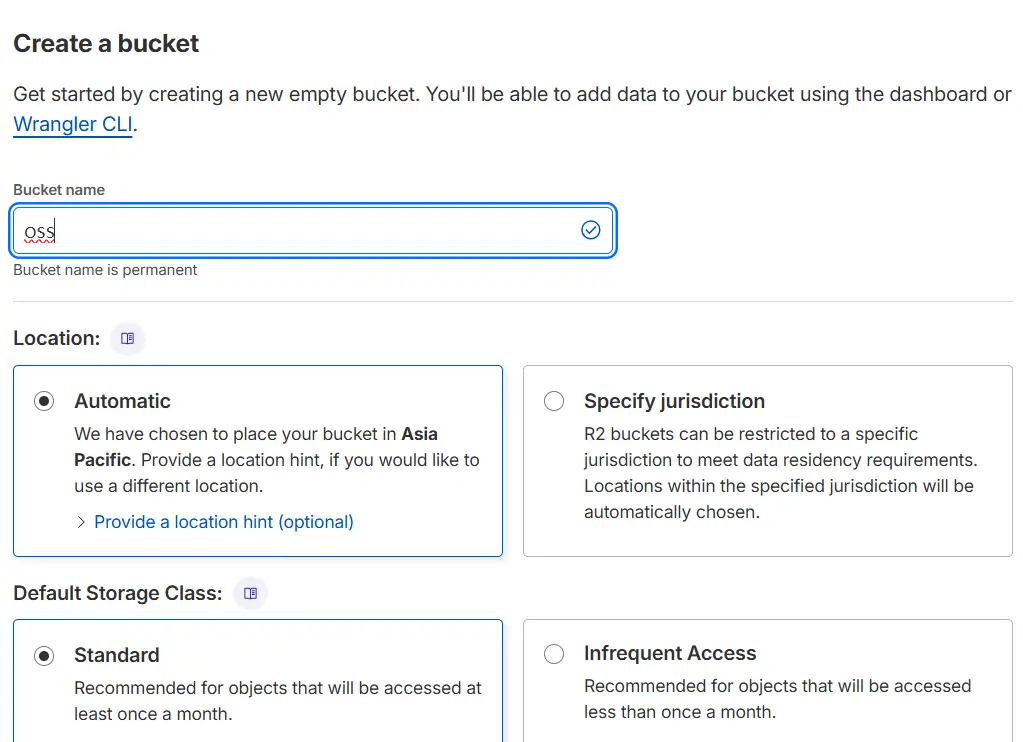Open the Location documentation icon
Screen dimensions: 1023x742
click(x=128, y=339)
